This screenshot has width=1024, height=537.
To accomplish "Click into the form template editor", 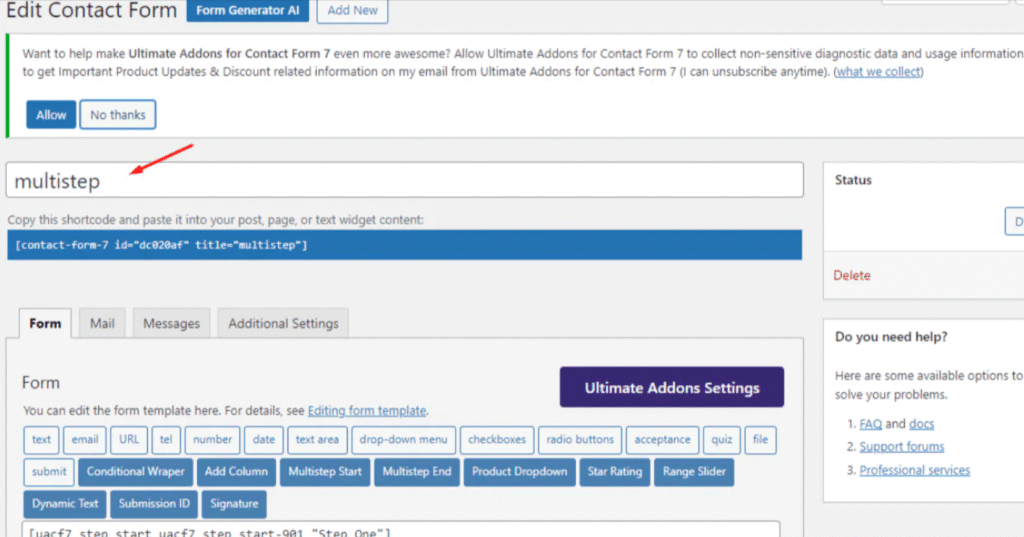I will pos(401,529).
